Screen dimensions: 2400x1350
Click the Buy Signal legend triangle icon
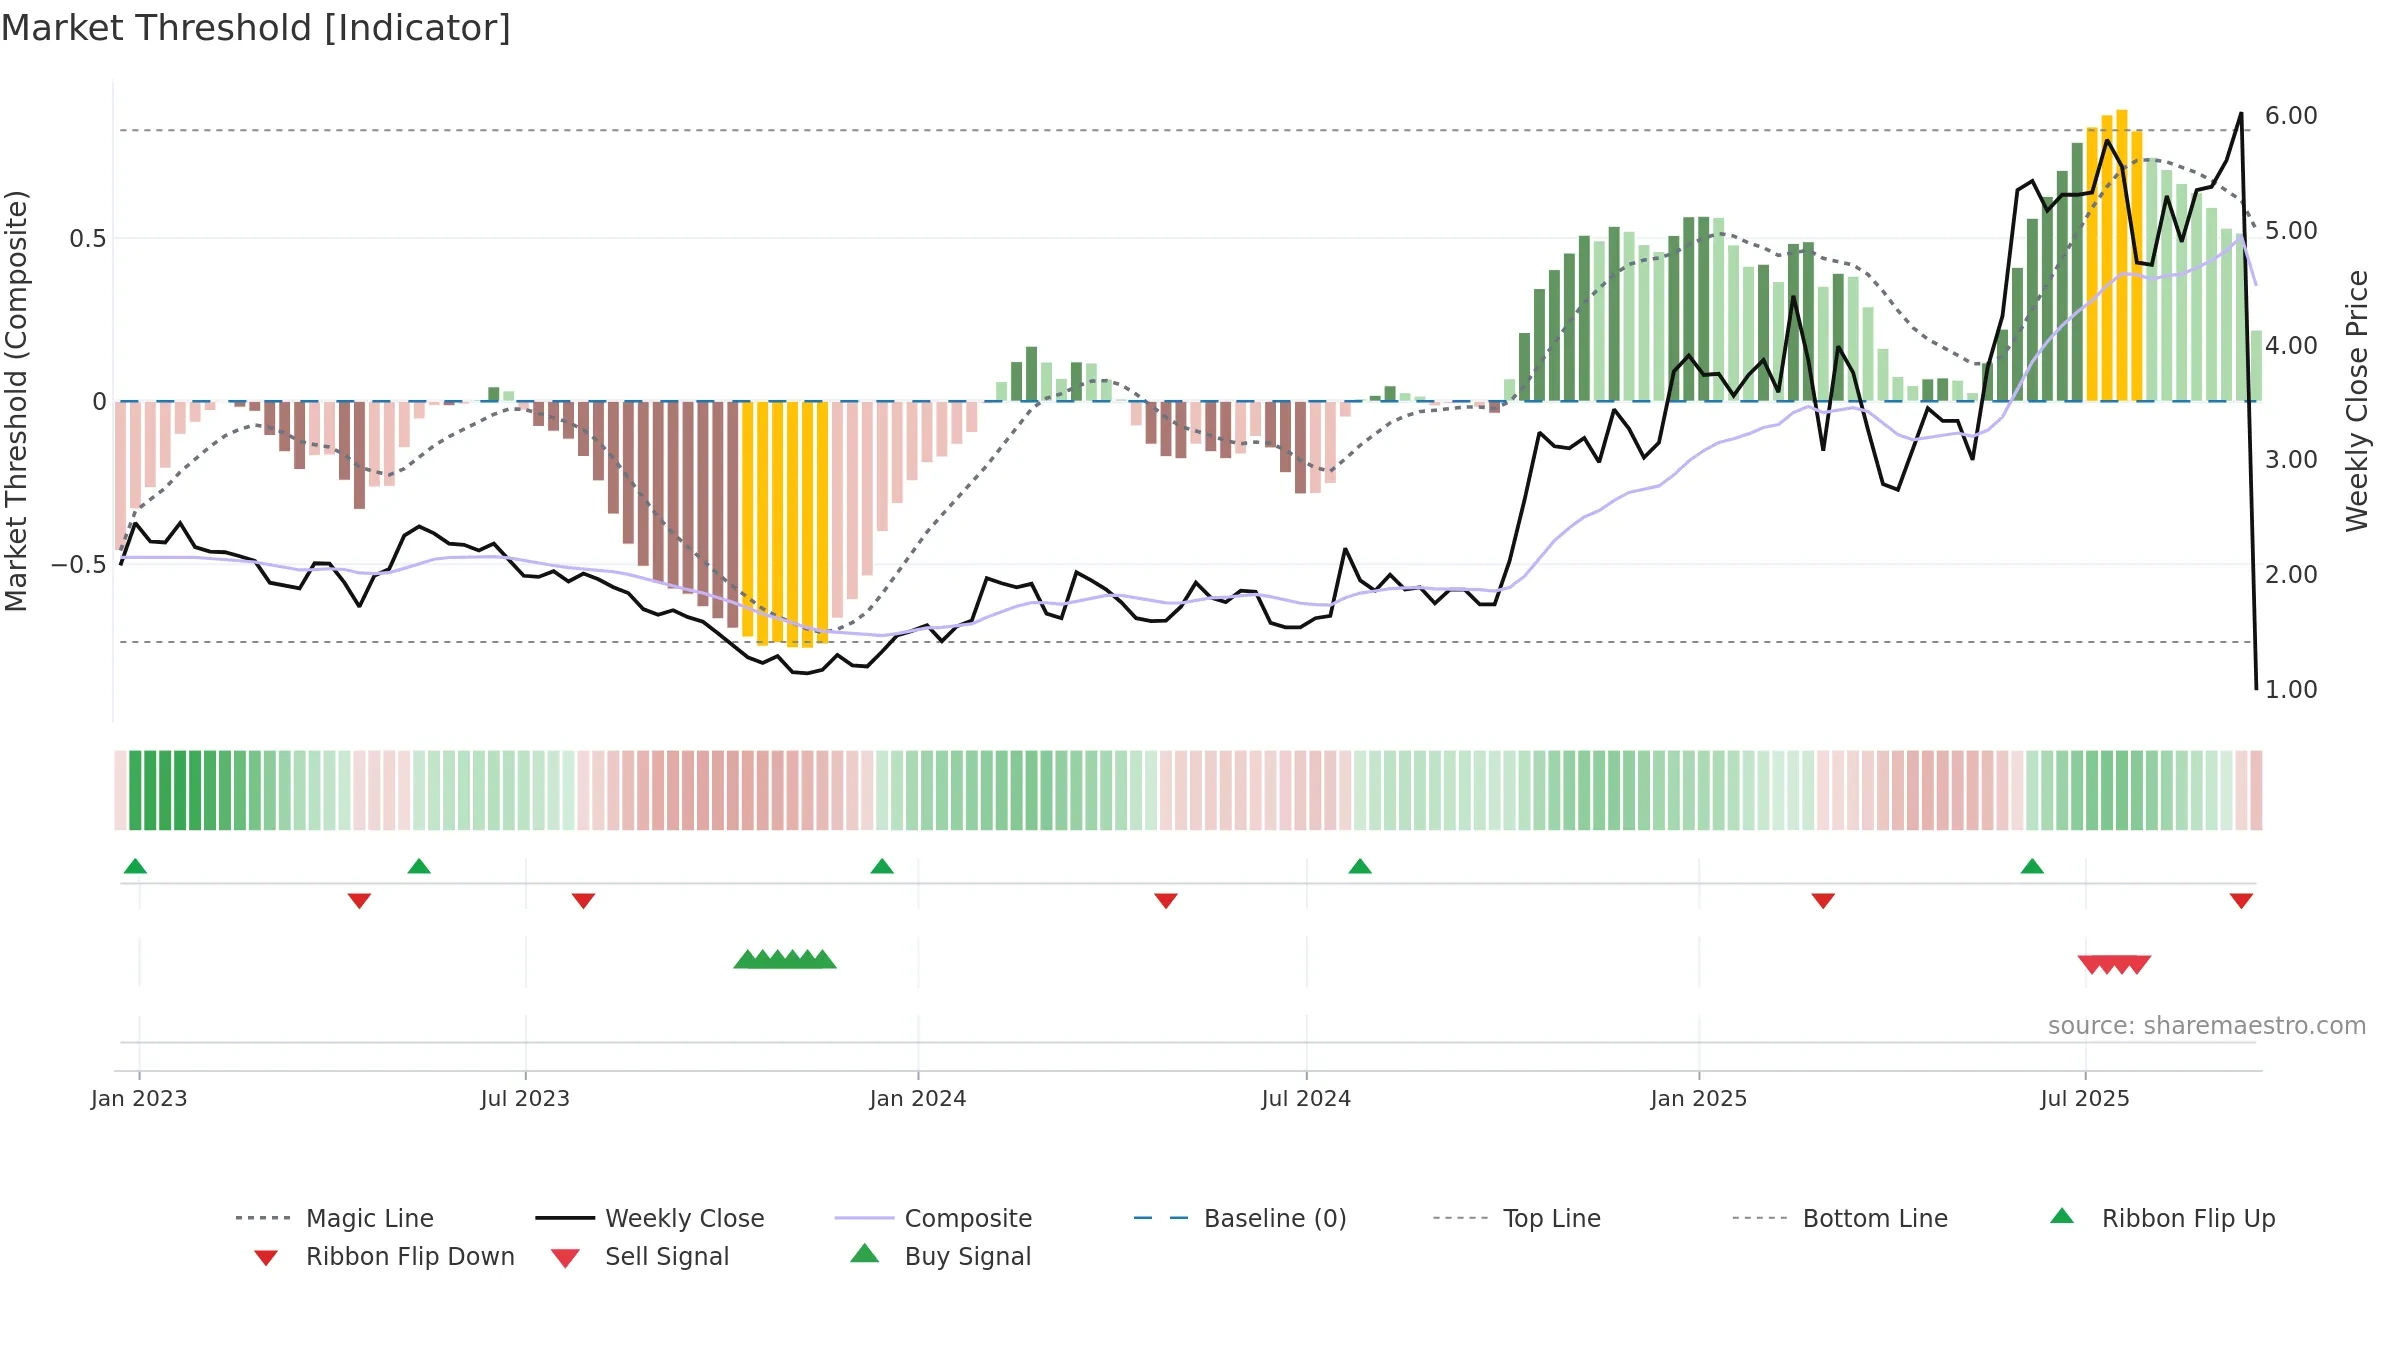coord(865,1253)
